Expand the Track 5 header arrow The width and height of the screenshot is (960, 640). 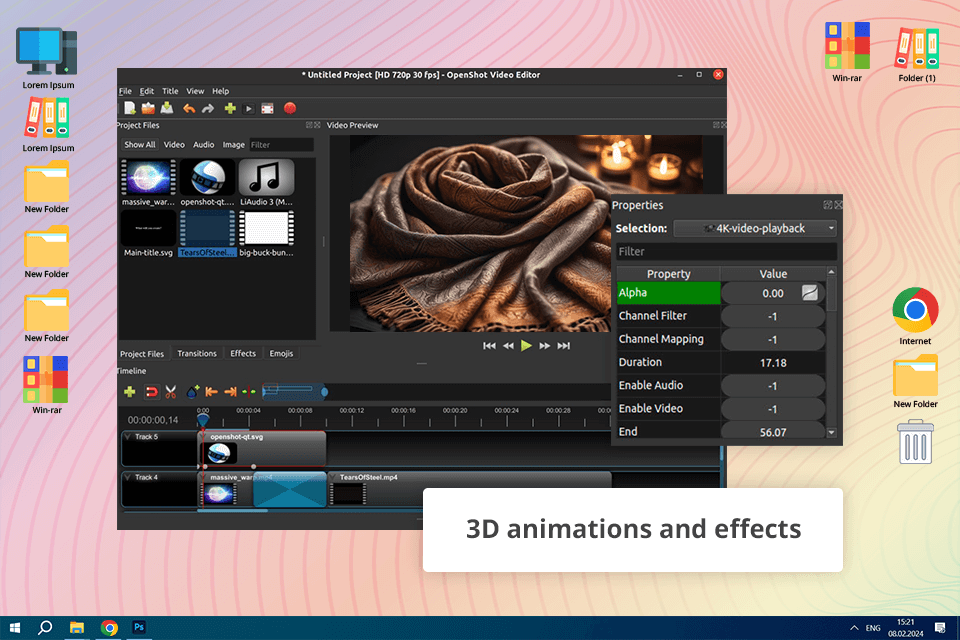(127, 437)
